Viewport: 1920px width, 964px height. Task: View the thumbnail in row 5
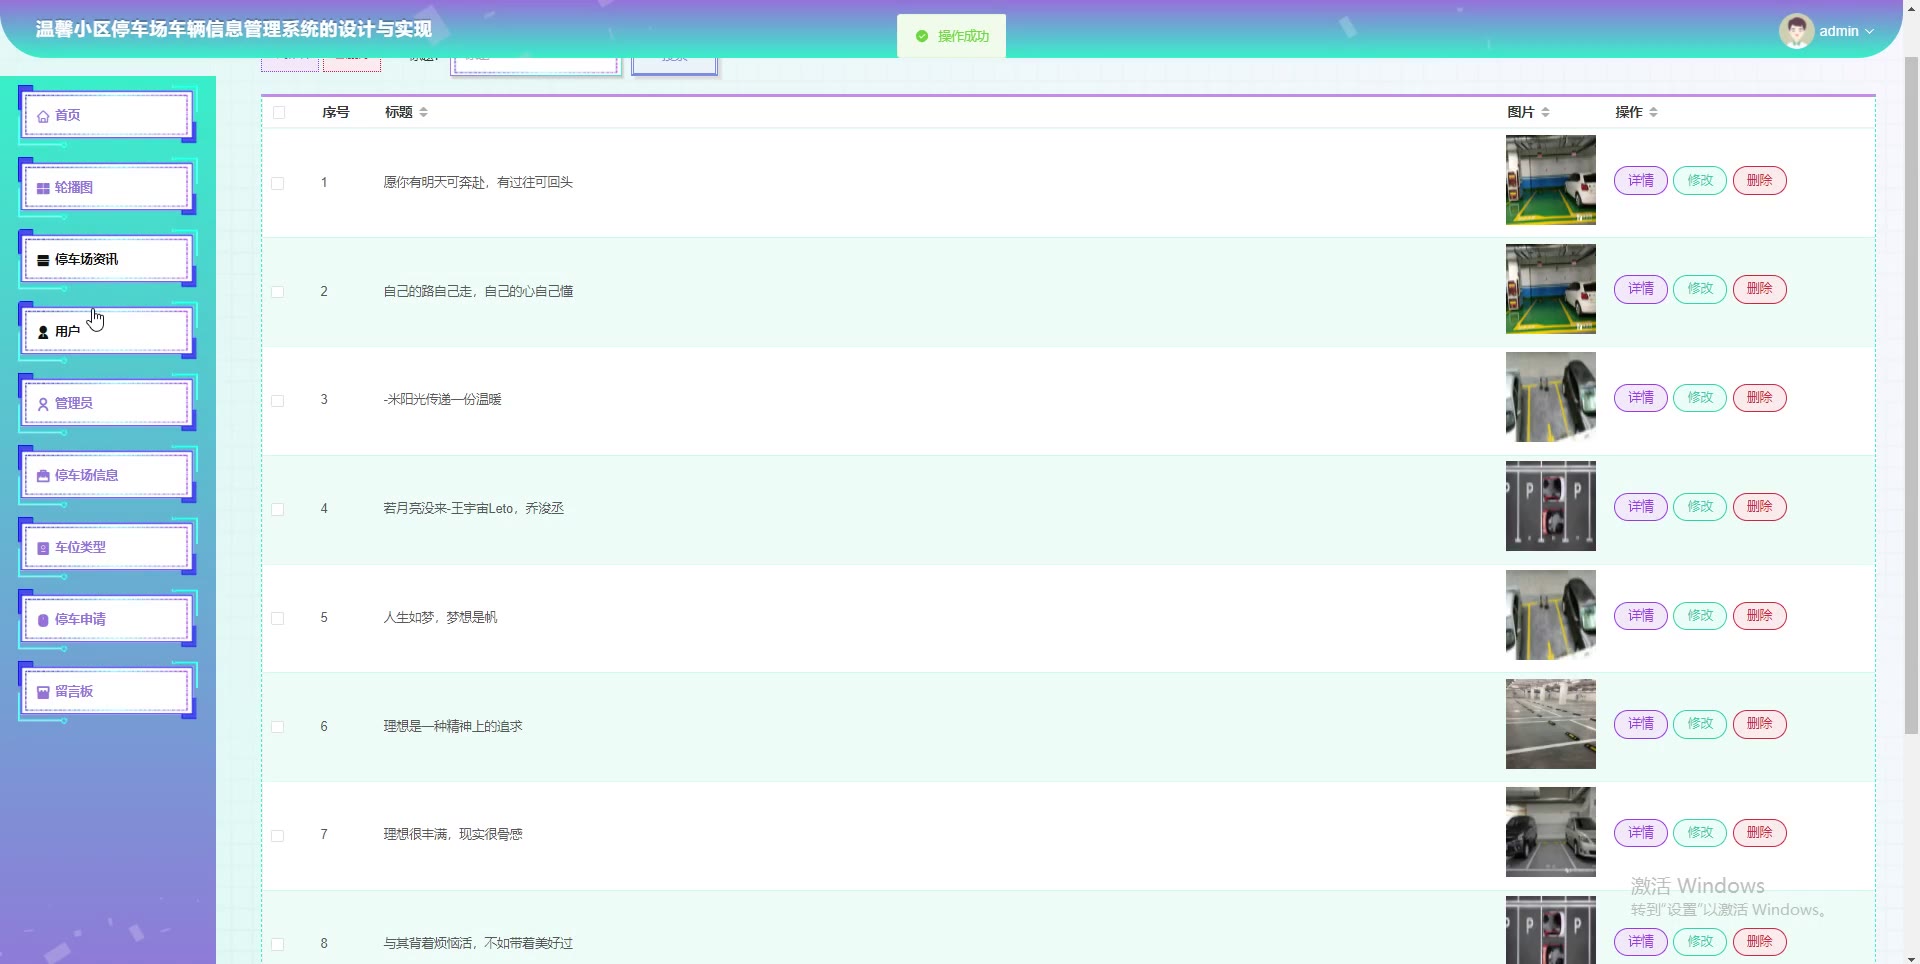[x=1551, y=615]
